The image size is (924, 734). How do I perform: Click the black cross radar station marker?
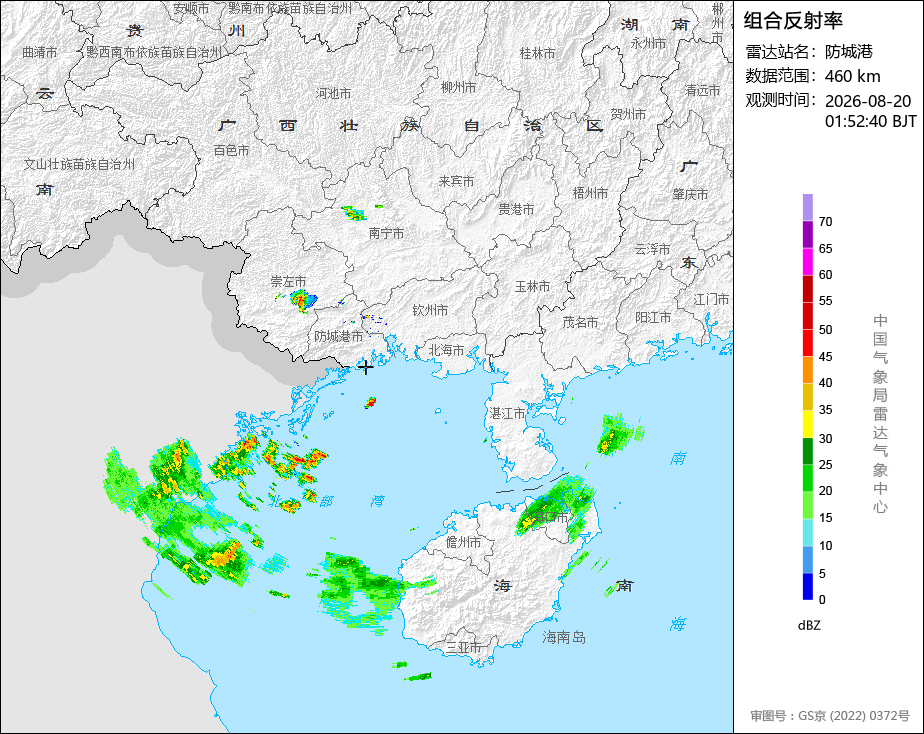tap(365, 368)
